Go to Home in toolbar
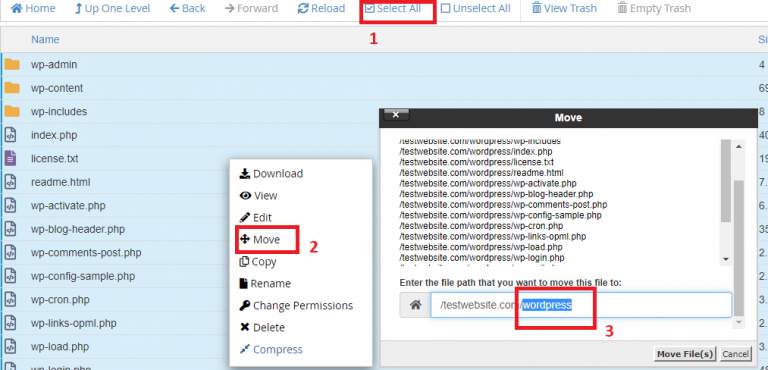 (33, 8)
